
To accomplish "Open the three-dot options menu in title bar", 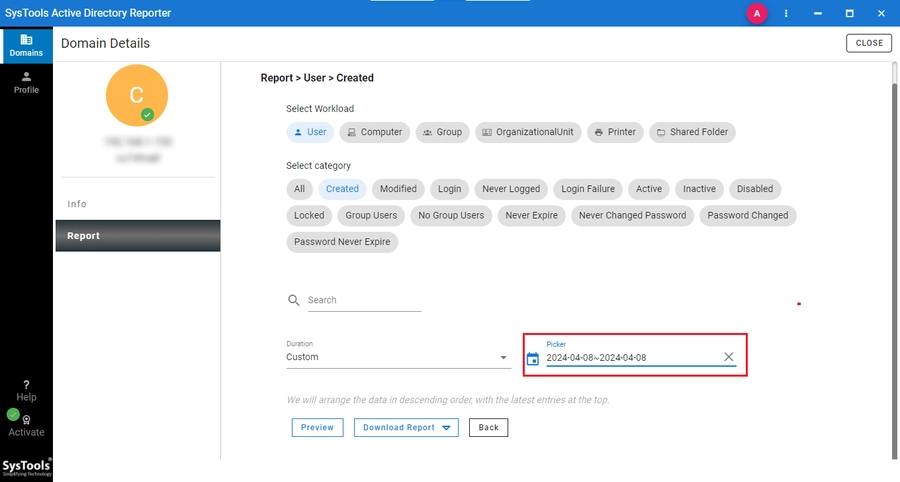I will [786, 13].
